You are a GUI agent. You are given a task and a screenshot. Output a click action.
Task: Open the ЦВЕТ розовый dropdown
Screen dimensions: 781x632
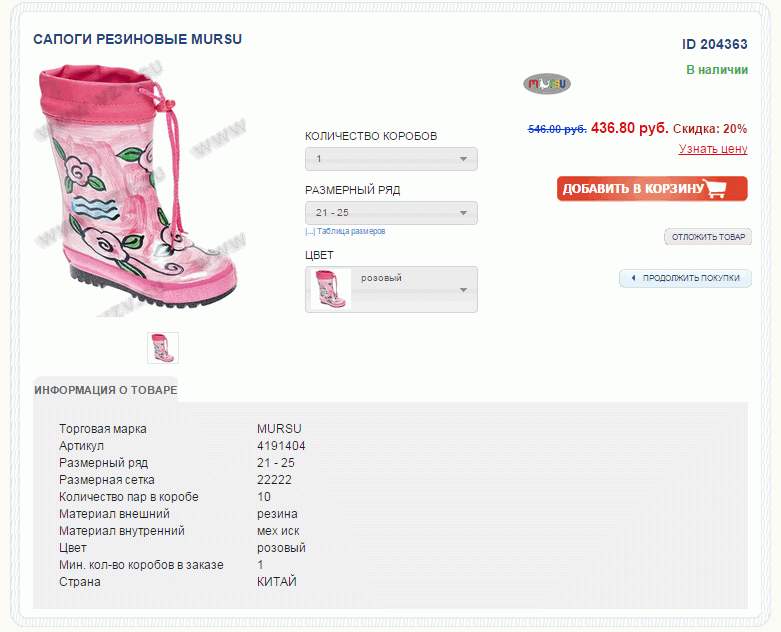[391, 289]
